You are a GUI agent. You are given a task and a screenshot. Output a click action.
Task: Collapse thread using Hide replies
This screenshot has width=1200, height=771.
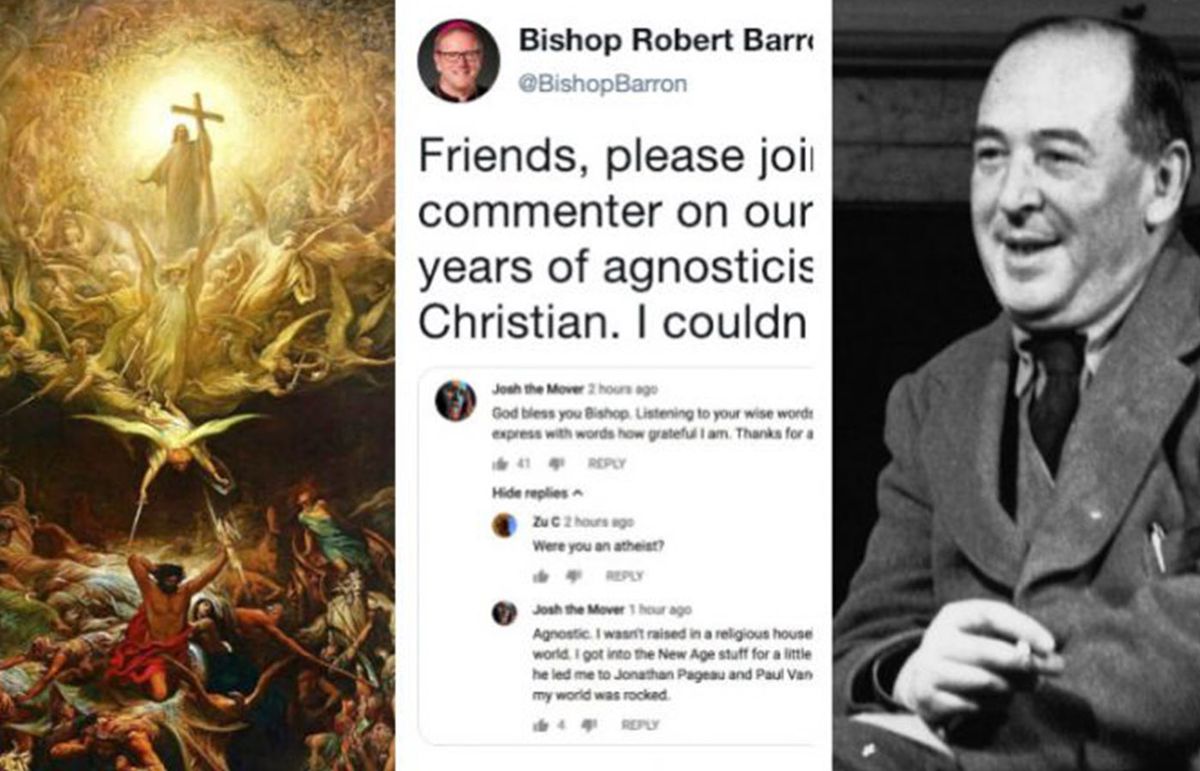coord(538,493)
